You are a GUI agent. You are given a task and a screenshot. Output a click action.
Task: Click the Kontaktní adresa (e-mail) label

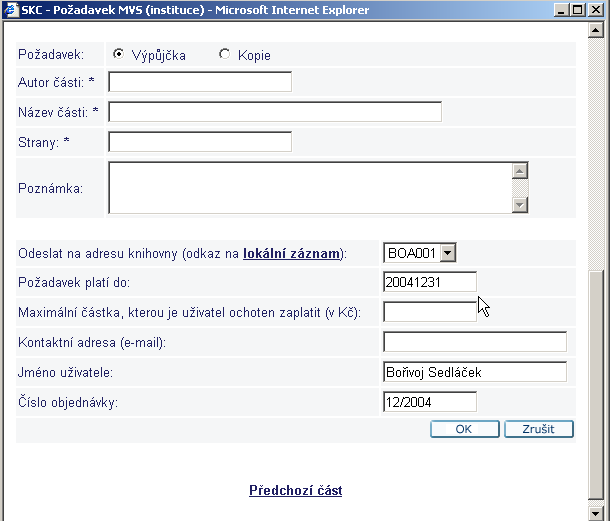tap(92, 342)
